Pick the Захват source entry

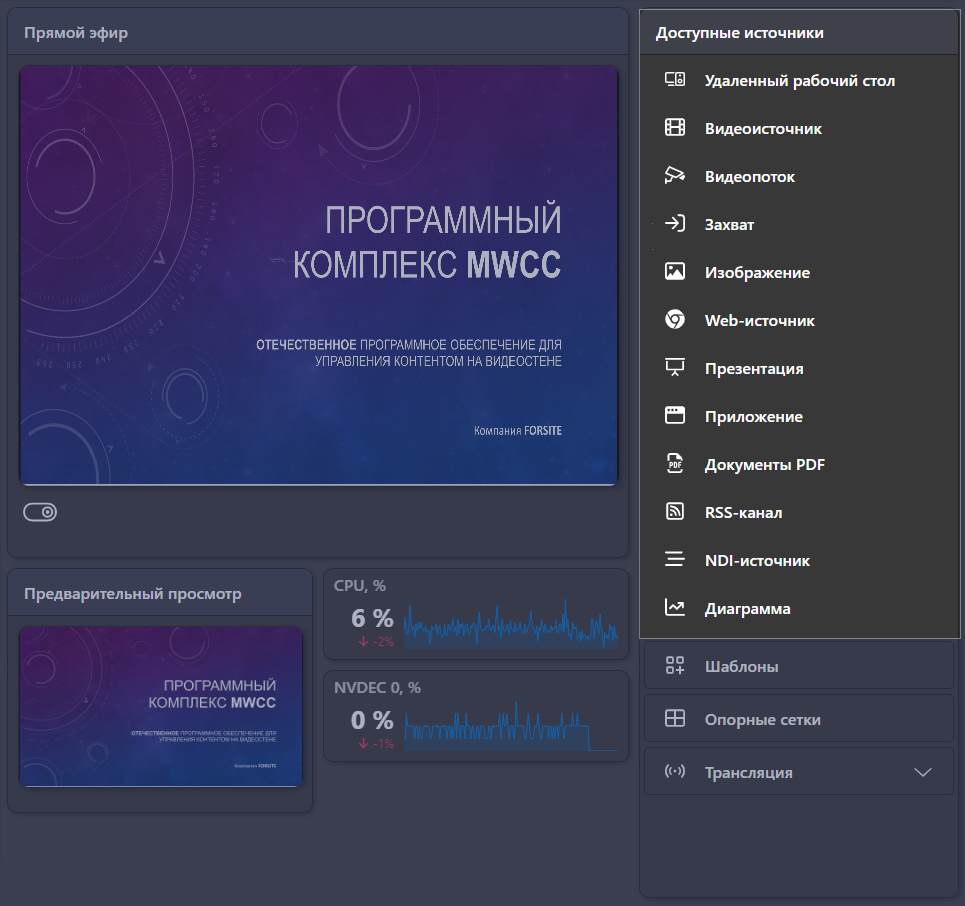[799, 224]
